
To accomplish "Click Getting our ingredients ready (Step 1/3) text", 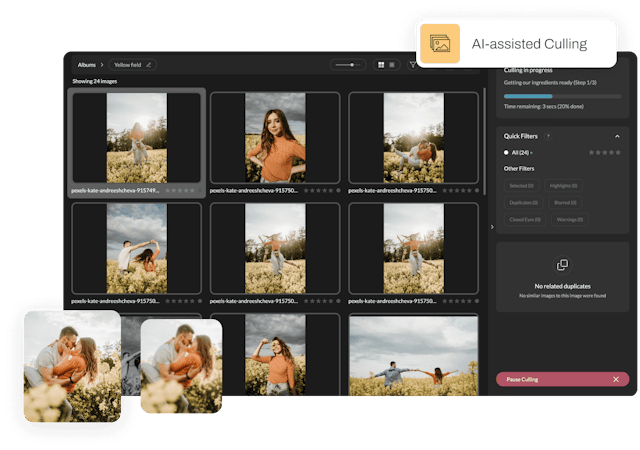I will [550, 82].
